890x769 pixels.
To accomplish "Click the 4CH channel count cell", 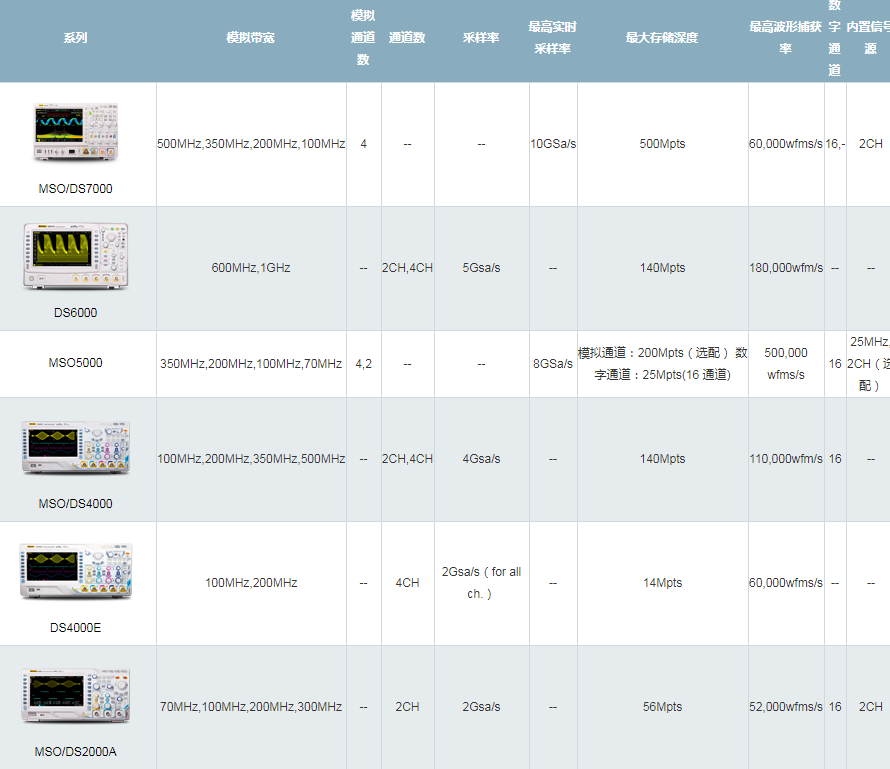I will (x=408, y=583).
